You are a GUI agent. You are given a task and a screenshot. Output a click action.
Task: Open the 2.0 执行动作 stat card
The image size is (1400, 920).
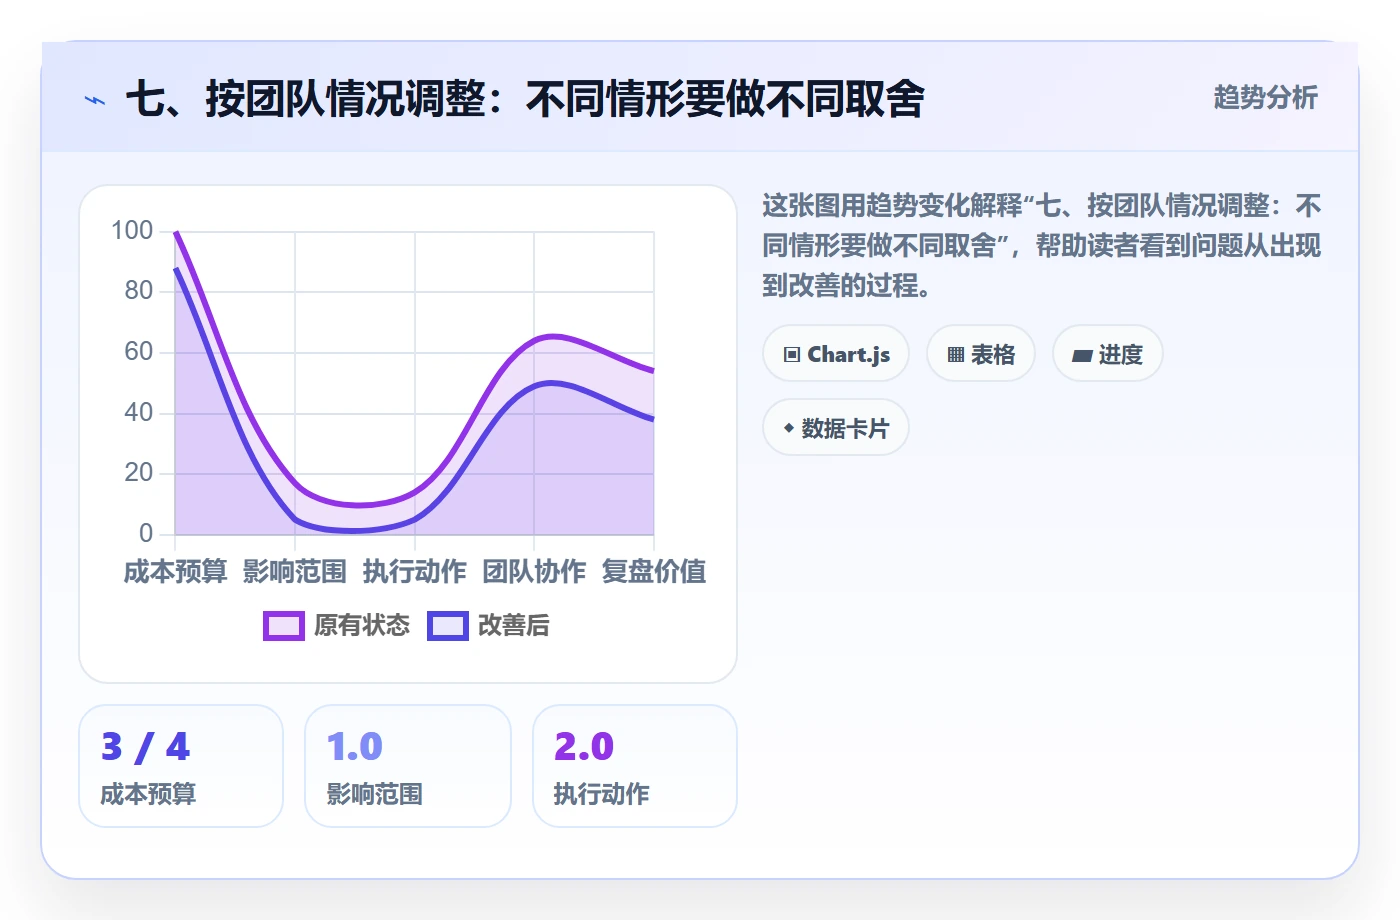[635, 766]
